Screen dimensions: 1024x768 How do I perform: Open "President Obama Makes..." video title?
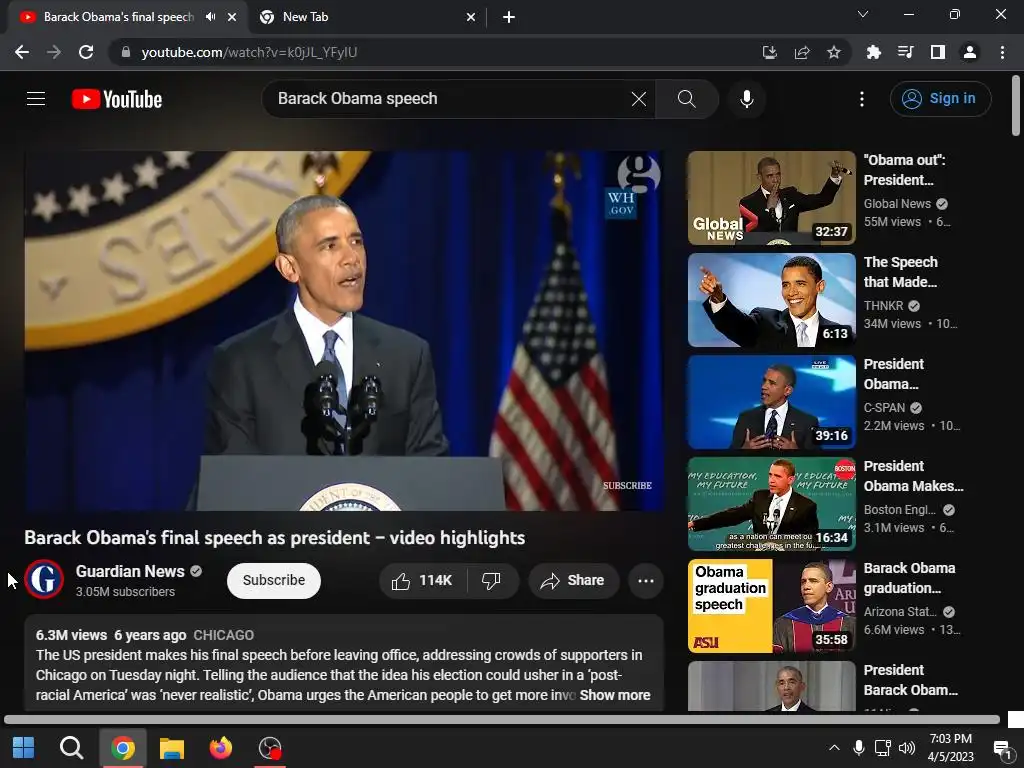pyautogui.click(x=913, y=476)
